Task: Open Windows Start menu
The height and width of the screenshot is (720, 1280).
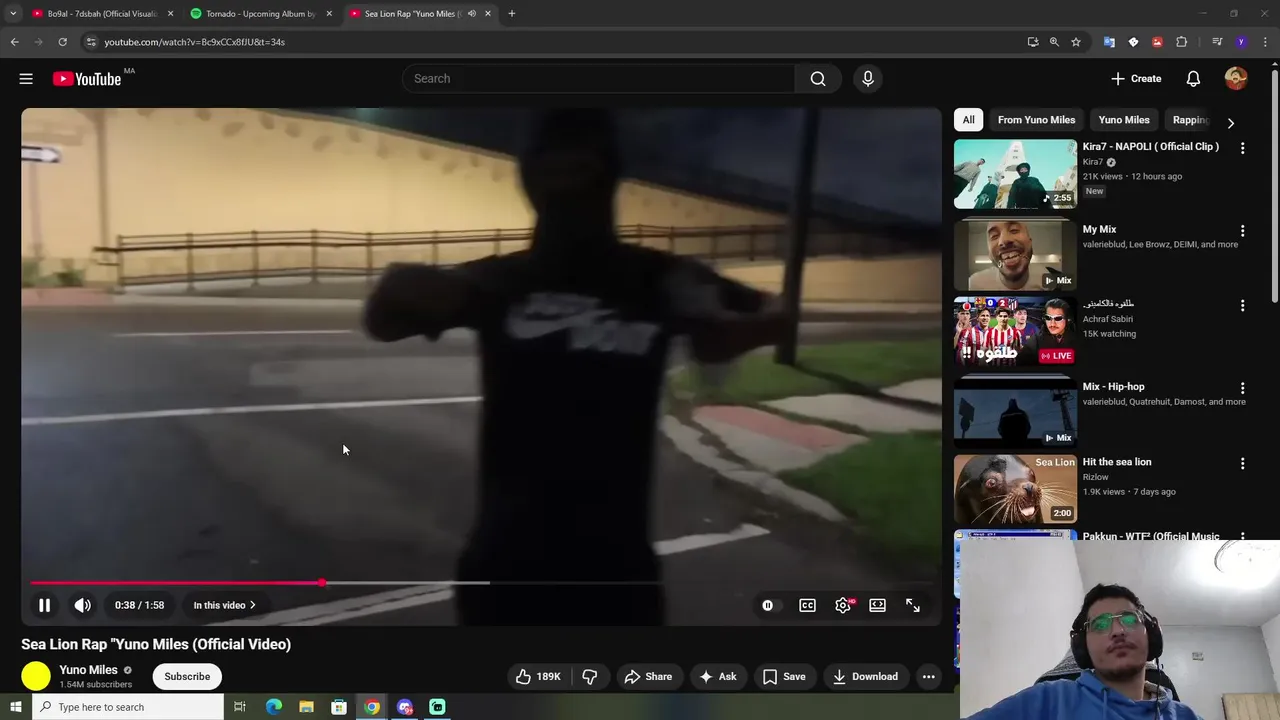Action: pyautogui.click(x=15, y=707)
